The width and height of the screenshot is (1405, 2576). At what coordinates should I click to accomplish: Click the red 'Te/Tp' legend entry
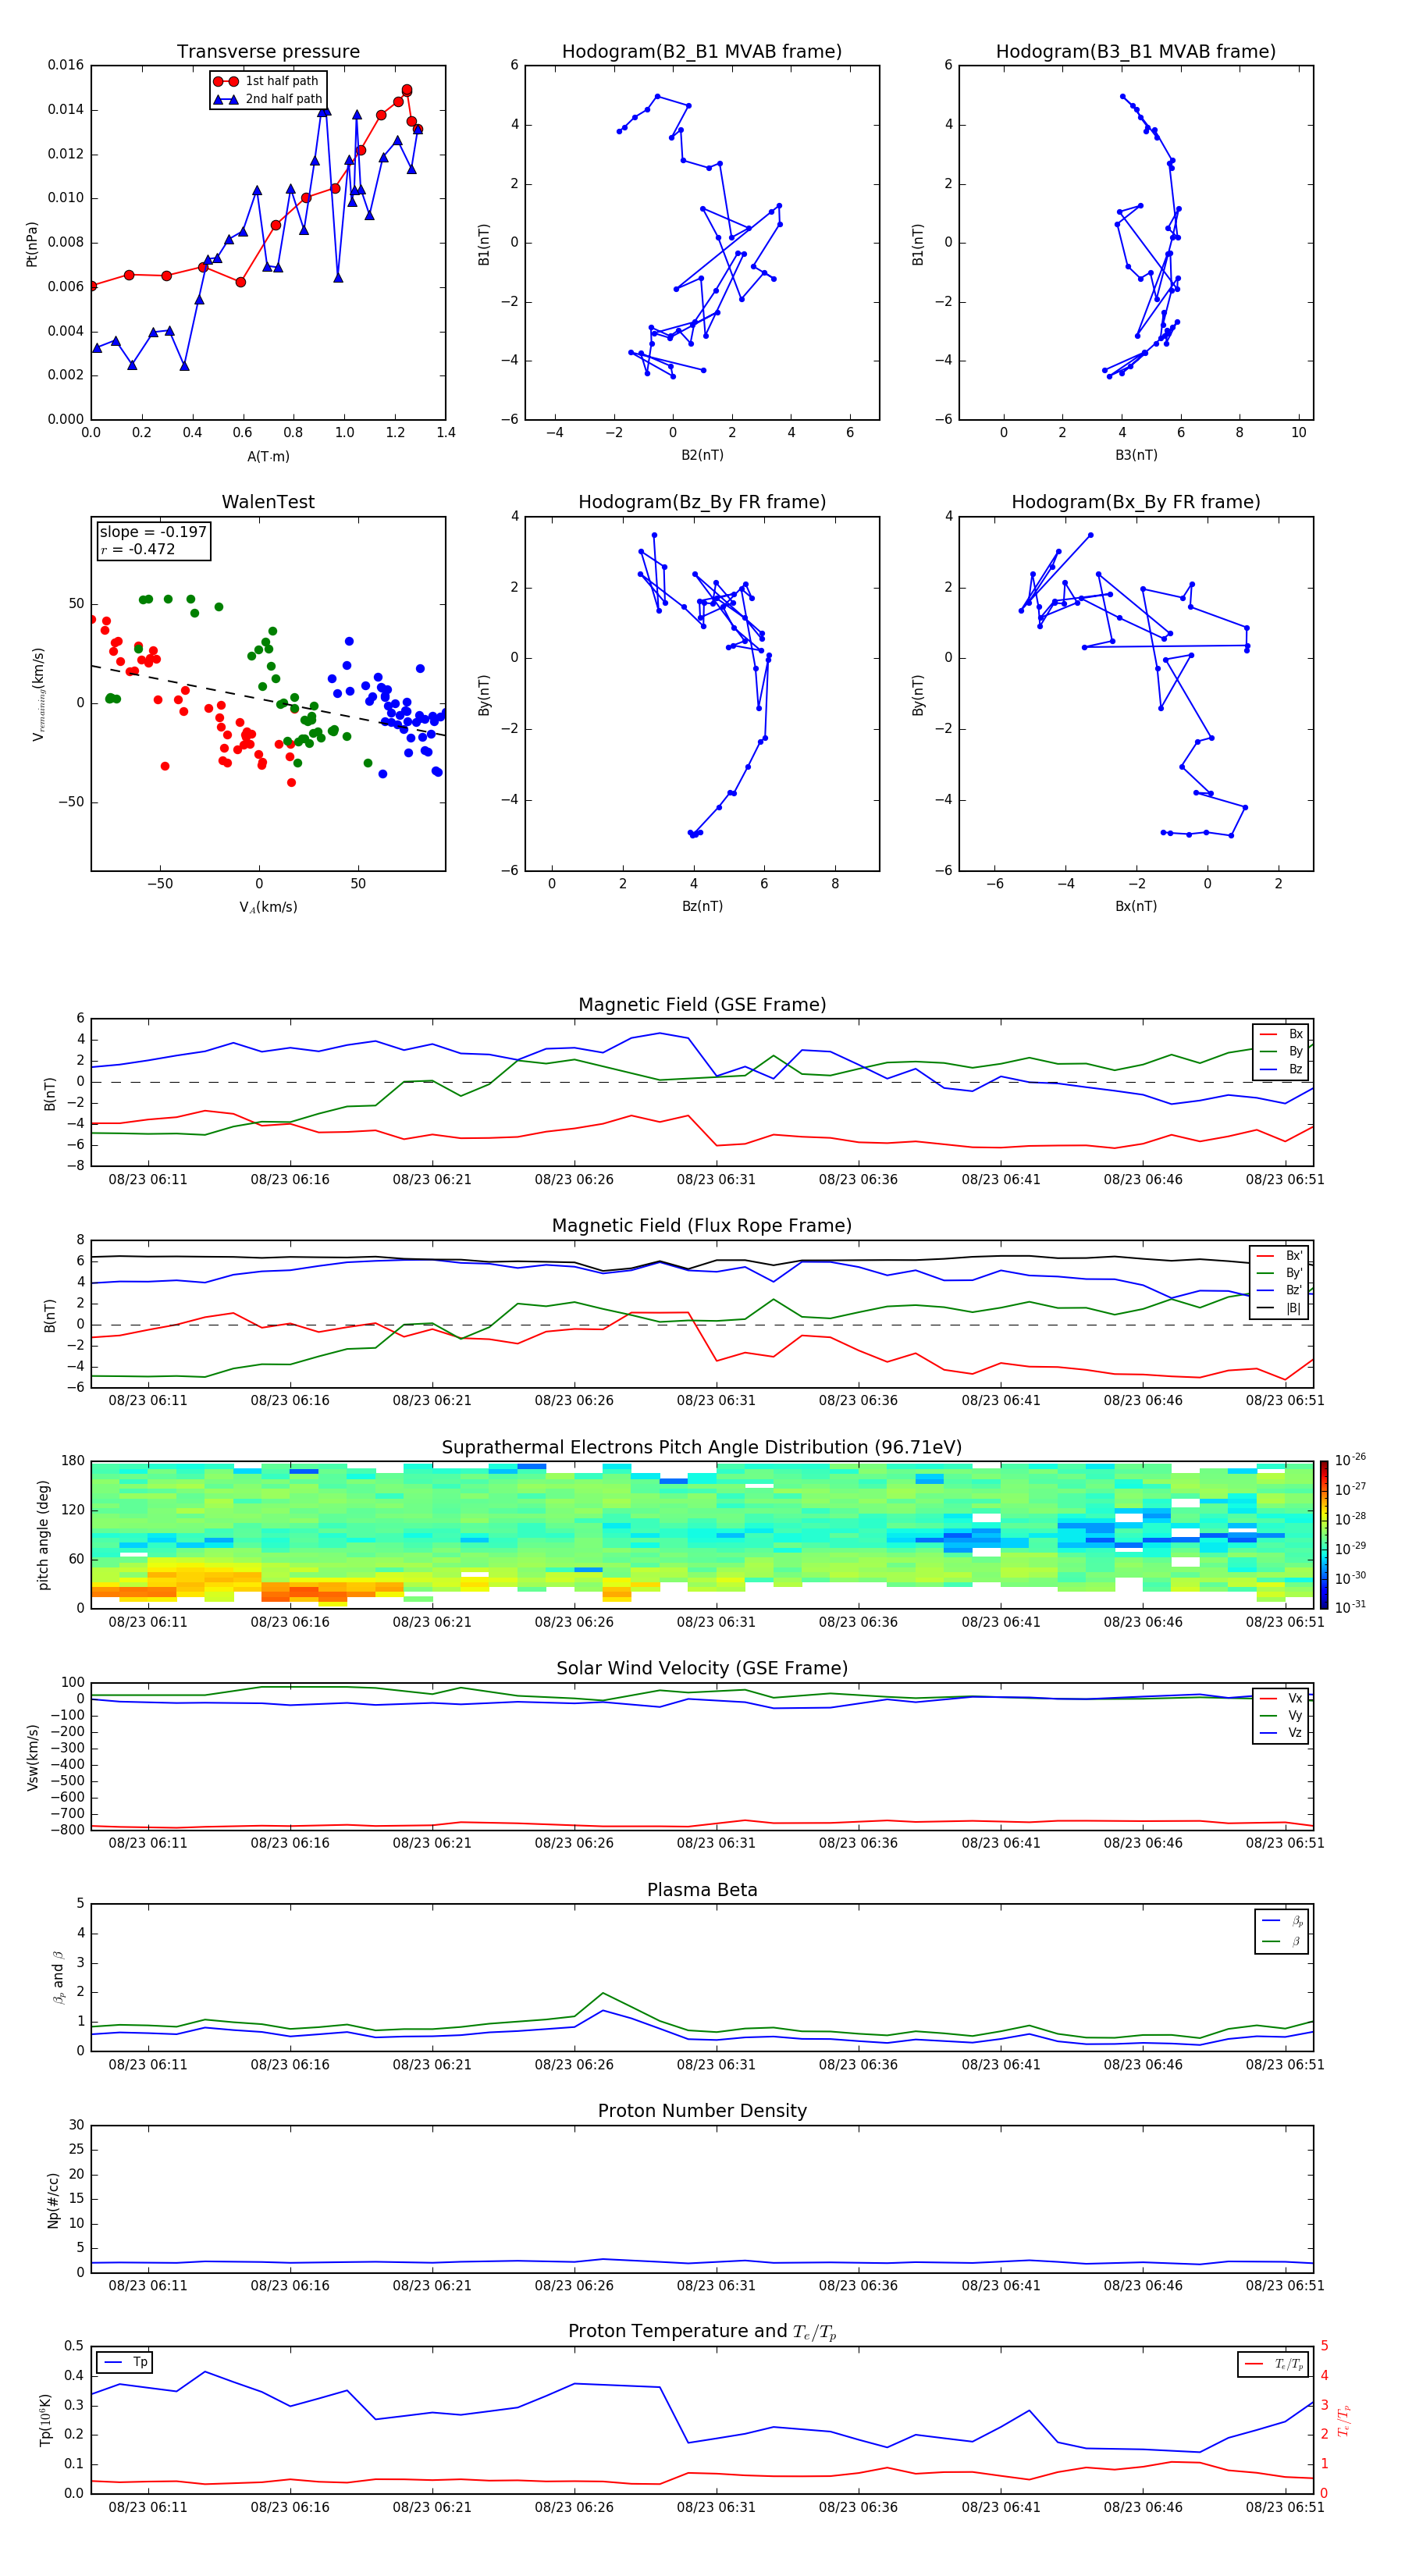[x=1274, y=2364]
